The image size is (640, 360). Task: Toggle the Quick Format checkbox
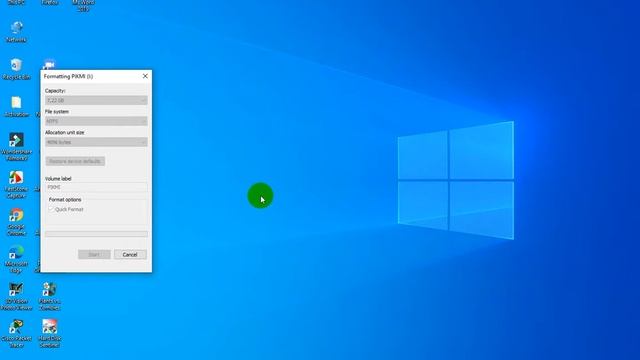[x=51, y=209]
